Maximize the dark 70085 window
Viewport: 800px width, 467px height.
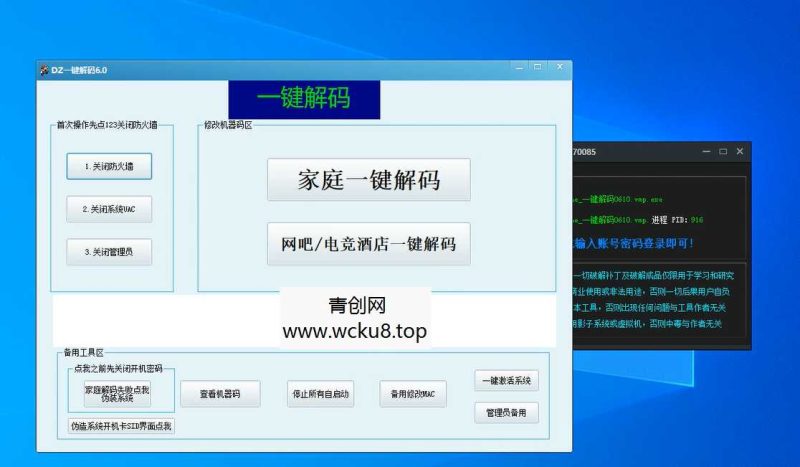(723, 152)
